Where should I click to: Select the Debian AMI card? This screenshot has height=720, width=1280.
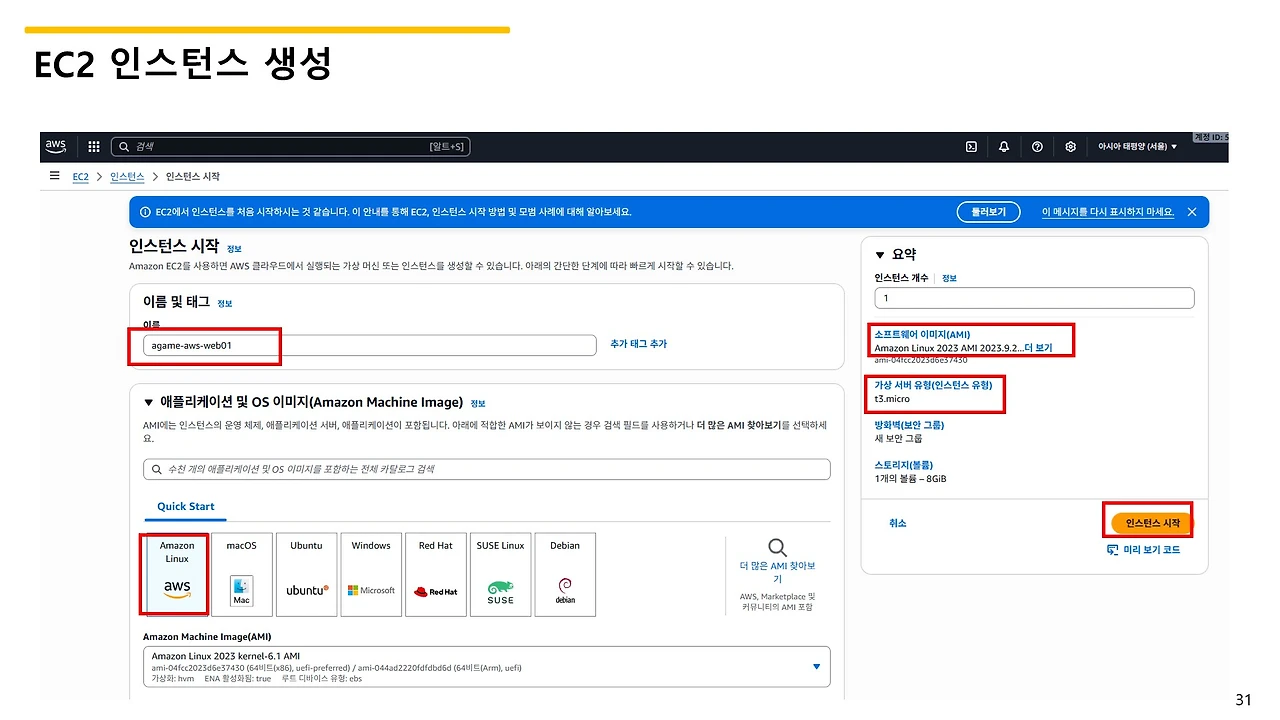565,574
